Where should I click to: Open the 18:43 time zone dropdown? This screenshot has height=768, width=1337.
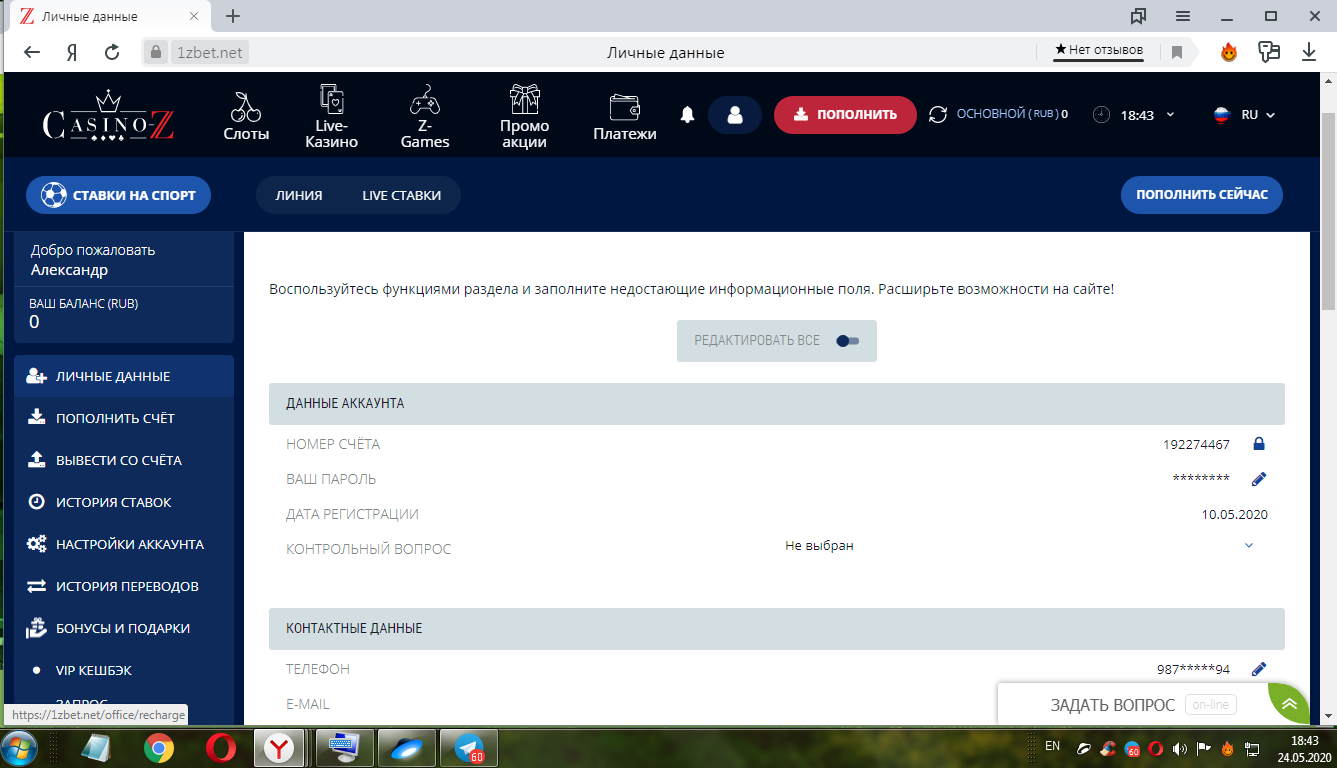[1134, 115]
